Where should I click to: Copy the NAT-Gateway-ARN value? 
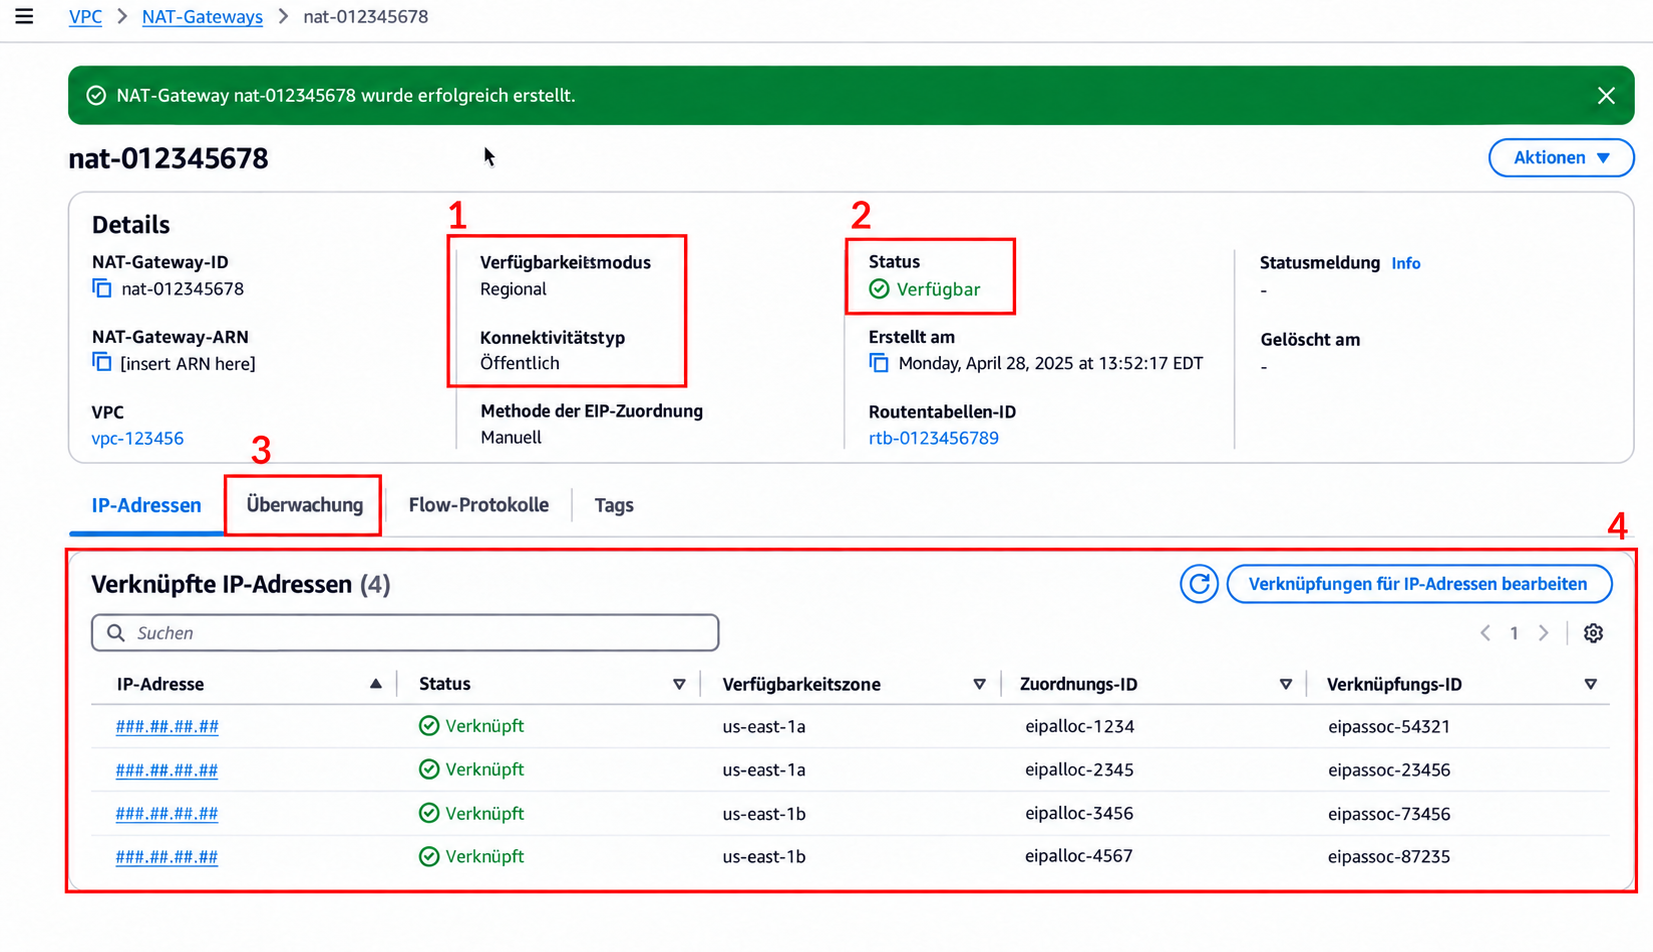pyautogui.click(x=102, y=362)
